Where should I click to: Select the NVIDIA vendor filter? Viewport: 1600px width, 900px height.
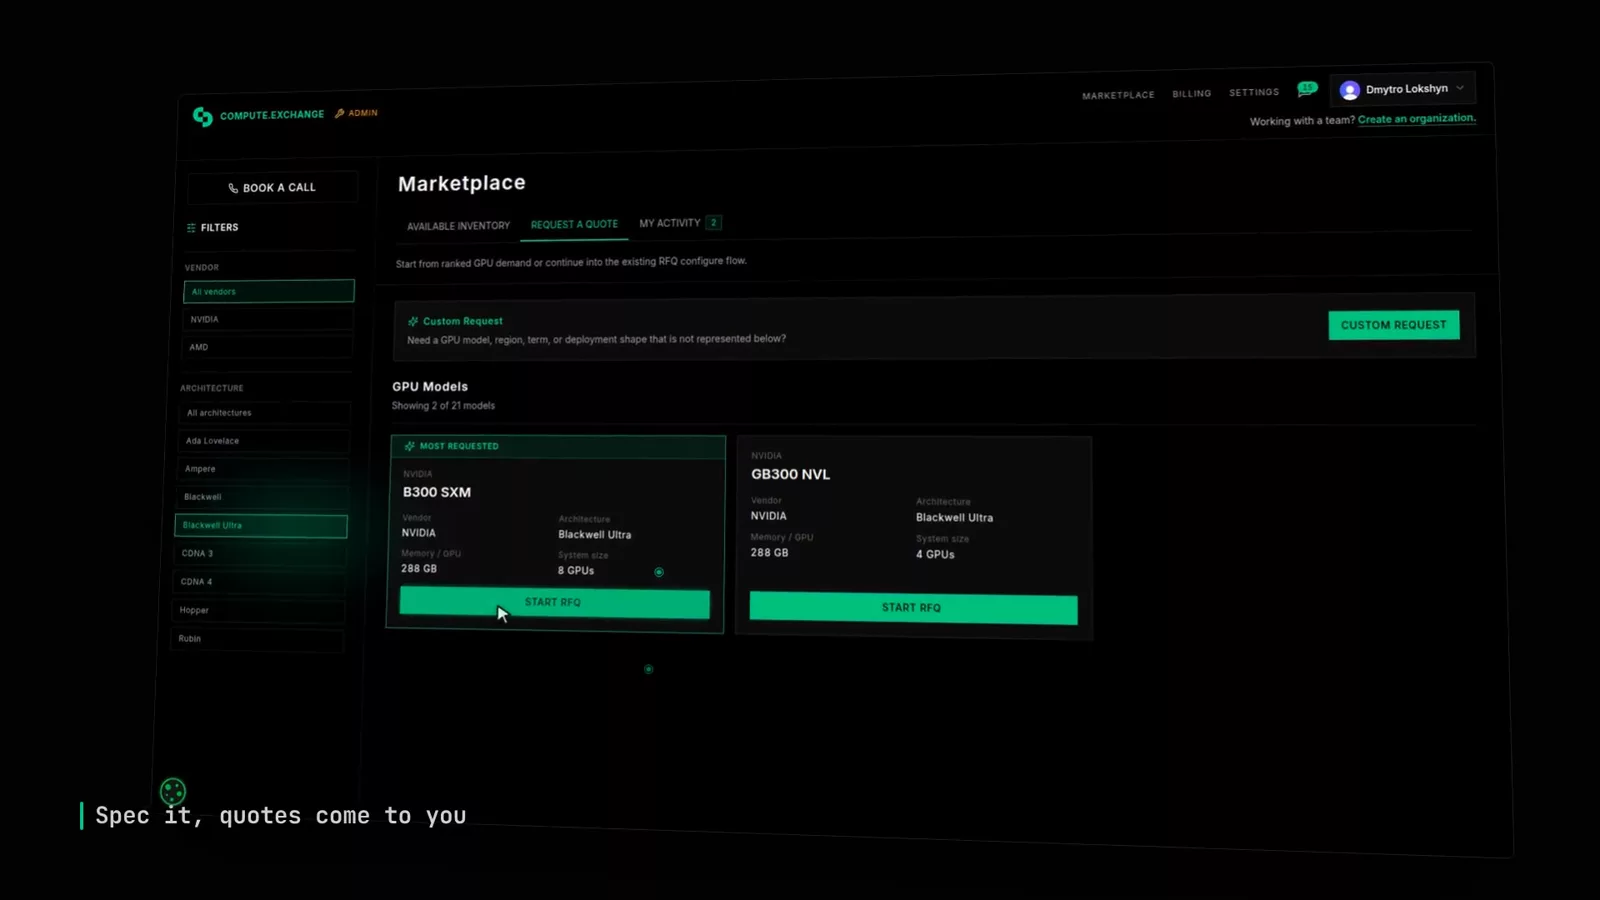point(268,319)
